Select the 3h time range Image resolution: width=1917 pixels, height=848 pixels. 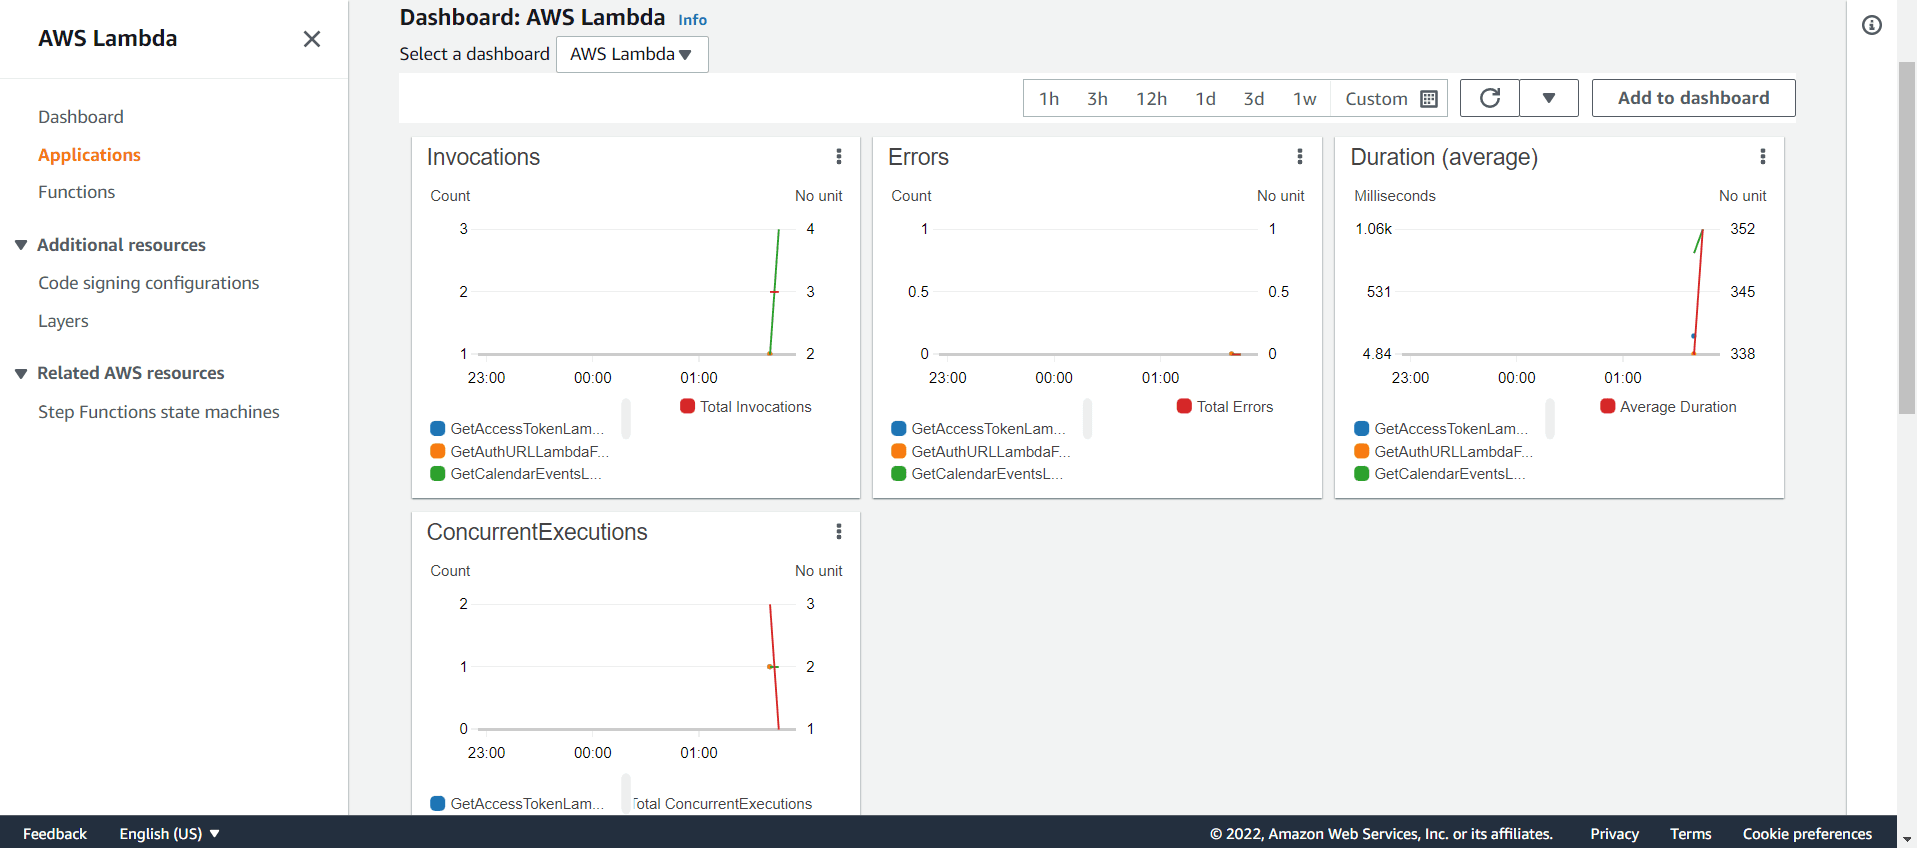[x=1097, y=99]
